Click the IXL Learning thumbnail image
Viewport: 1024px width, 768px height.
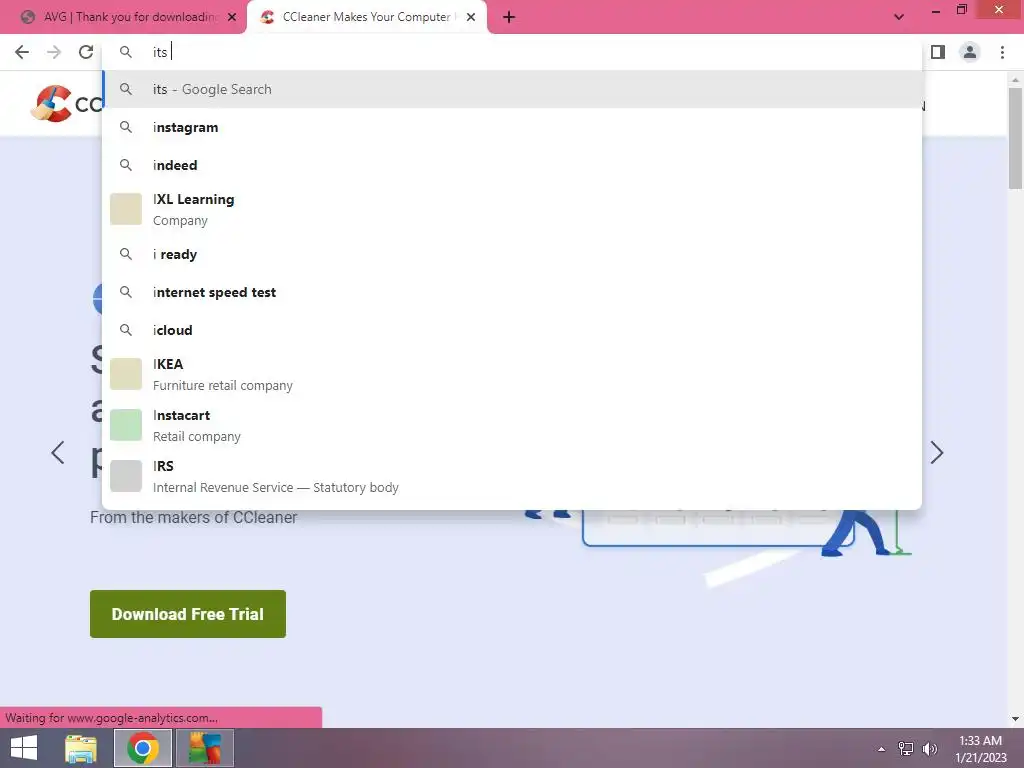(126, 209)
